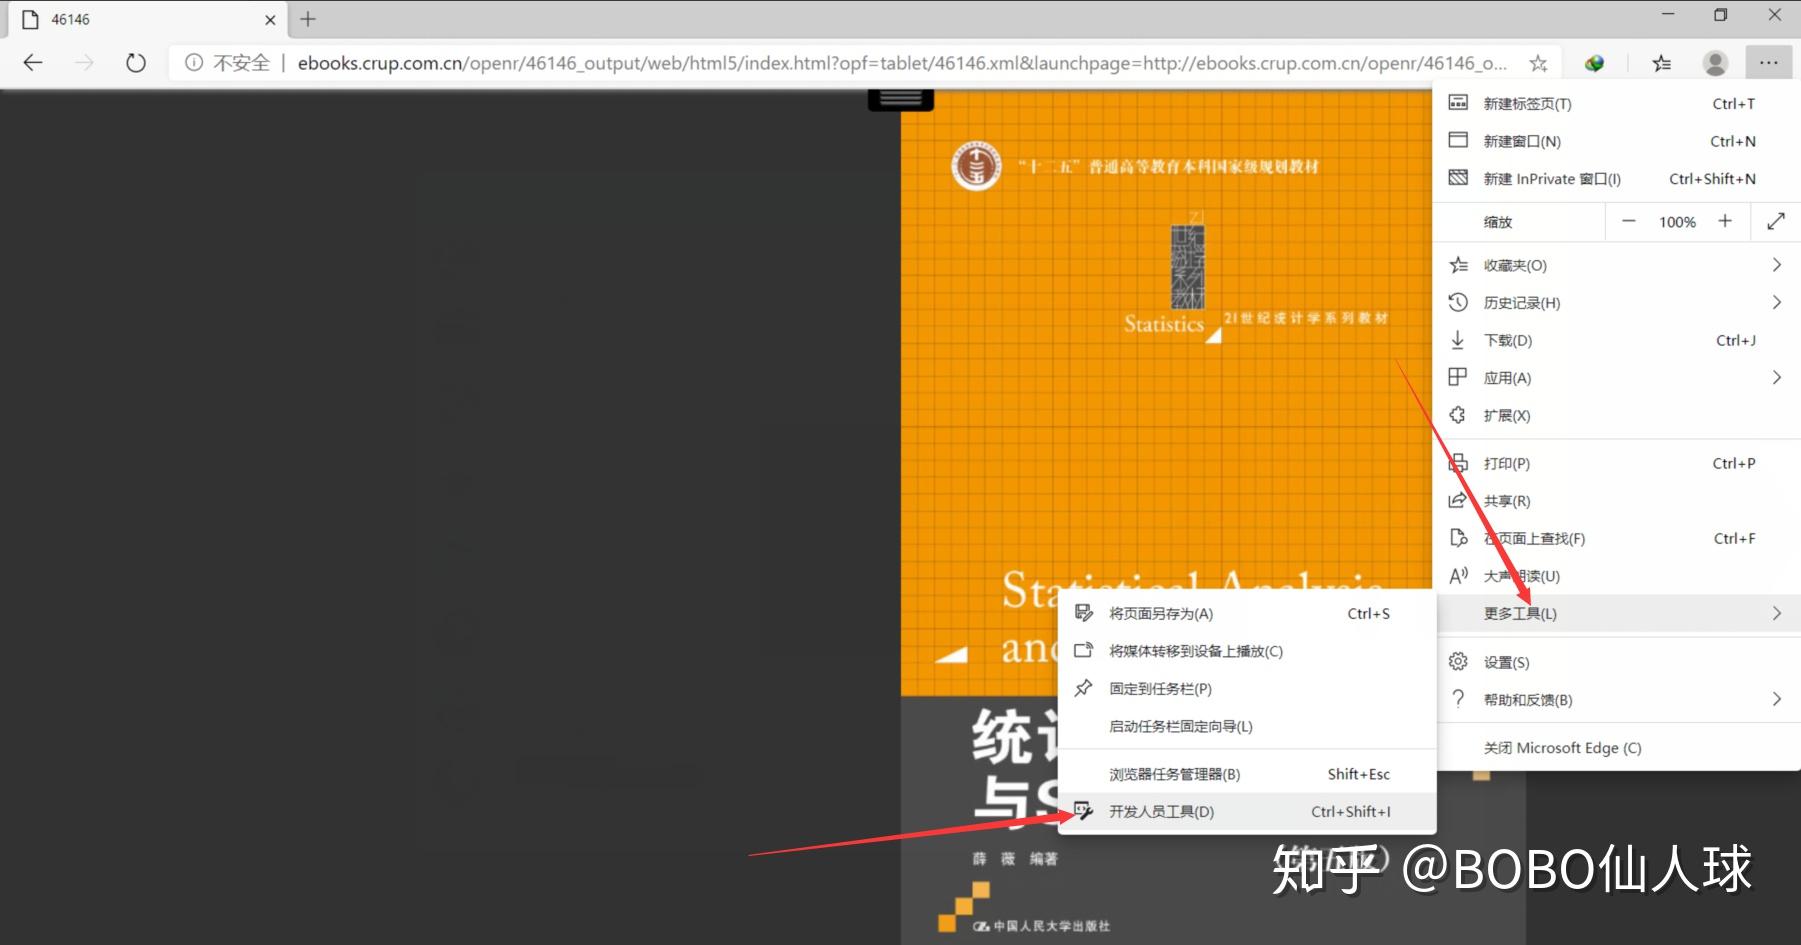
Task: Open the colorful extension icon in toolbar
Action: pos(1594,63)
